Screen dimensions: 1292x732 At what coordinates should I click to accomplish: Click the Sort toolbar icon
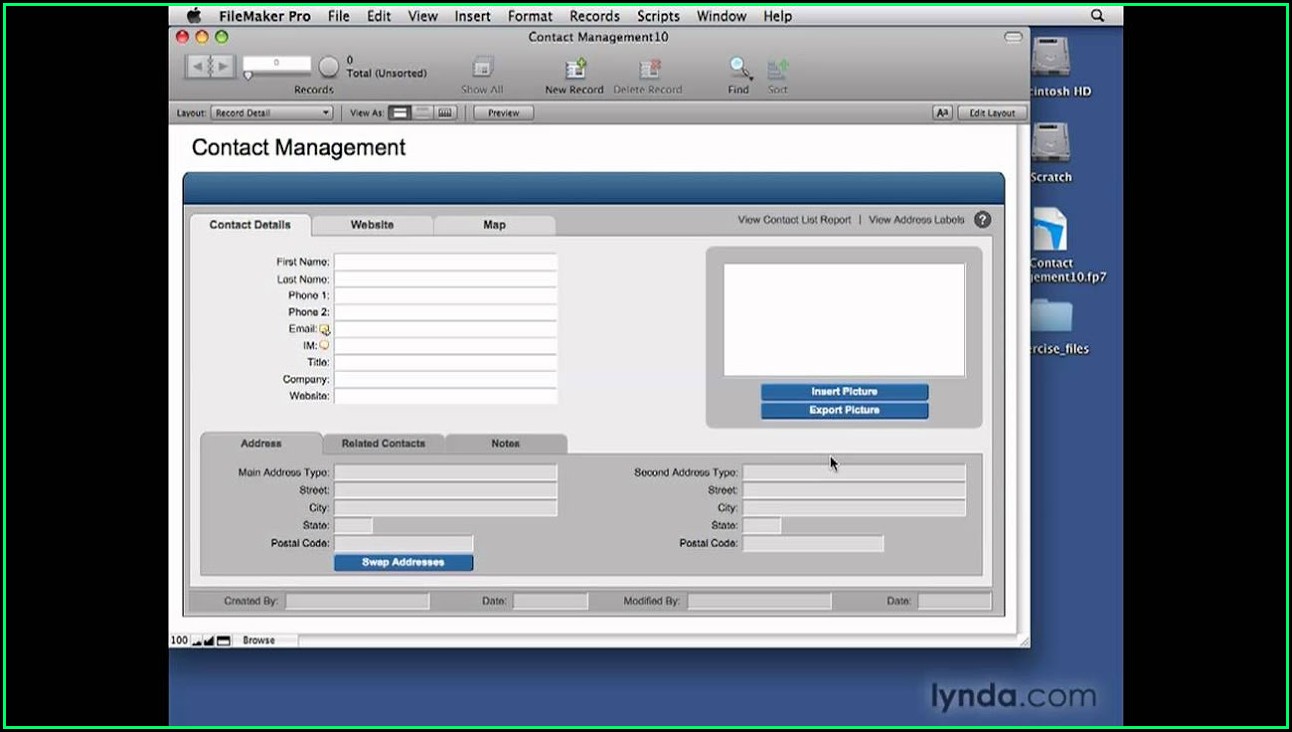tap(778, 68)
